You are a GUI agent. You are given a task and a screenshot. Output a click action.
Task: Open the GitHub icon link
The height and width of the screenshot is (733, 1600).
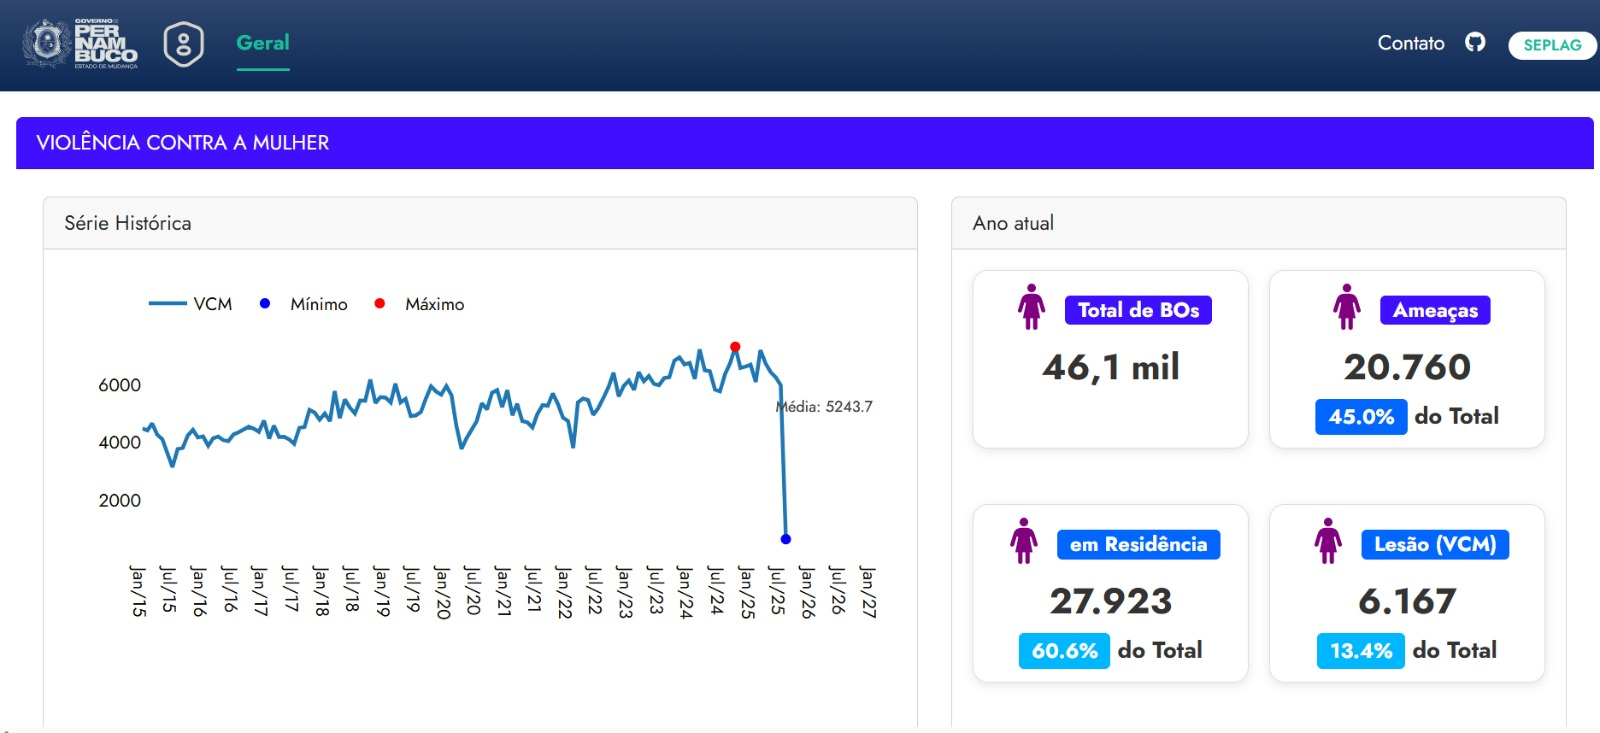tap(1475, 42)
